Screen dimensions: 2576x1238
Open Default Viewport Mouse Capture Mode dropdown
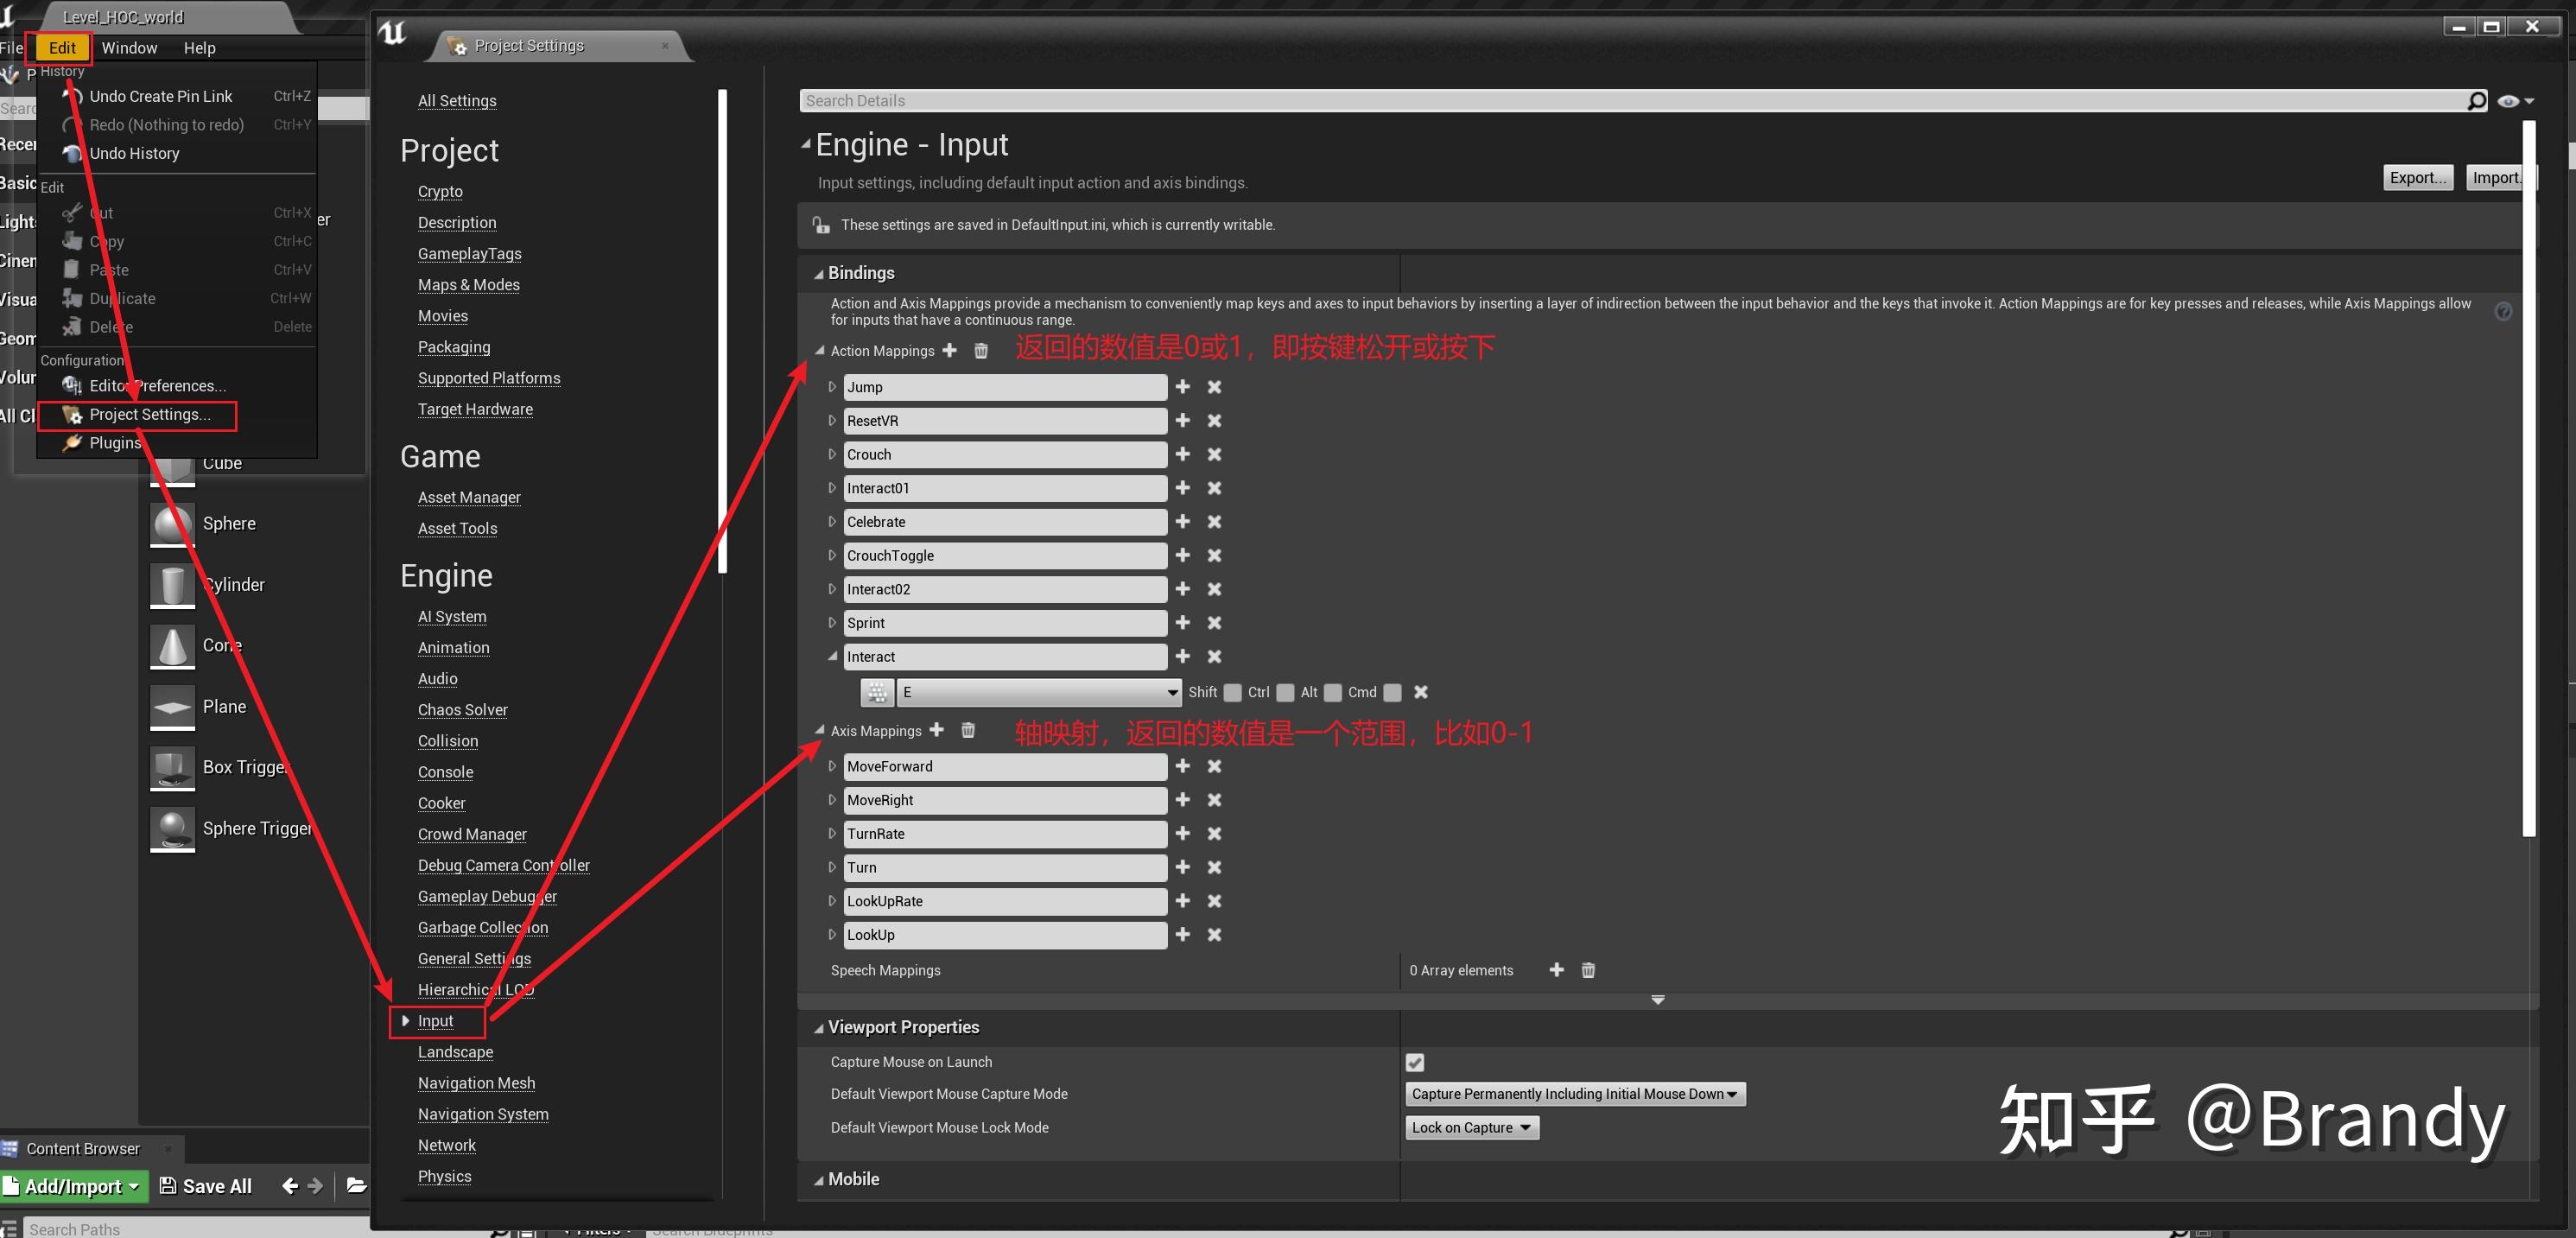point(1574,1094)
